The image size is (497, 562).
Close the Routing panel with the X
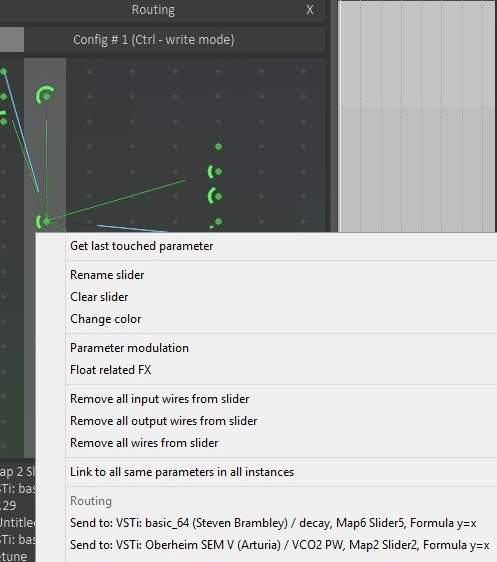click(x=310, y=10)
